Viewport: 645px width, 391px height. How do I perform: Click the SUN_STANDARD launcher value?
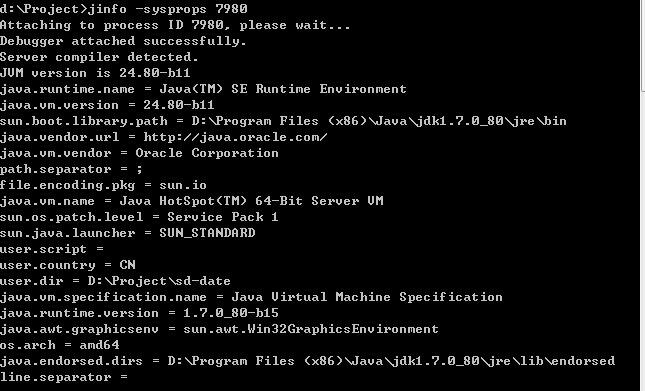click(x=207, y=233)
